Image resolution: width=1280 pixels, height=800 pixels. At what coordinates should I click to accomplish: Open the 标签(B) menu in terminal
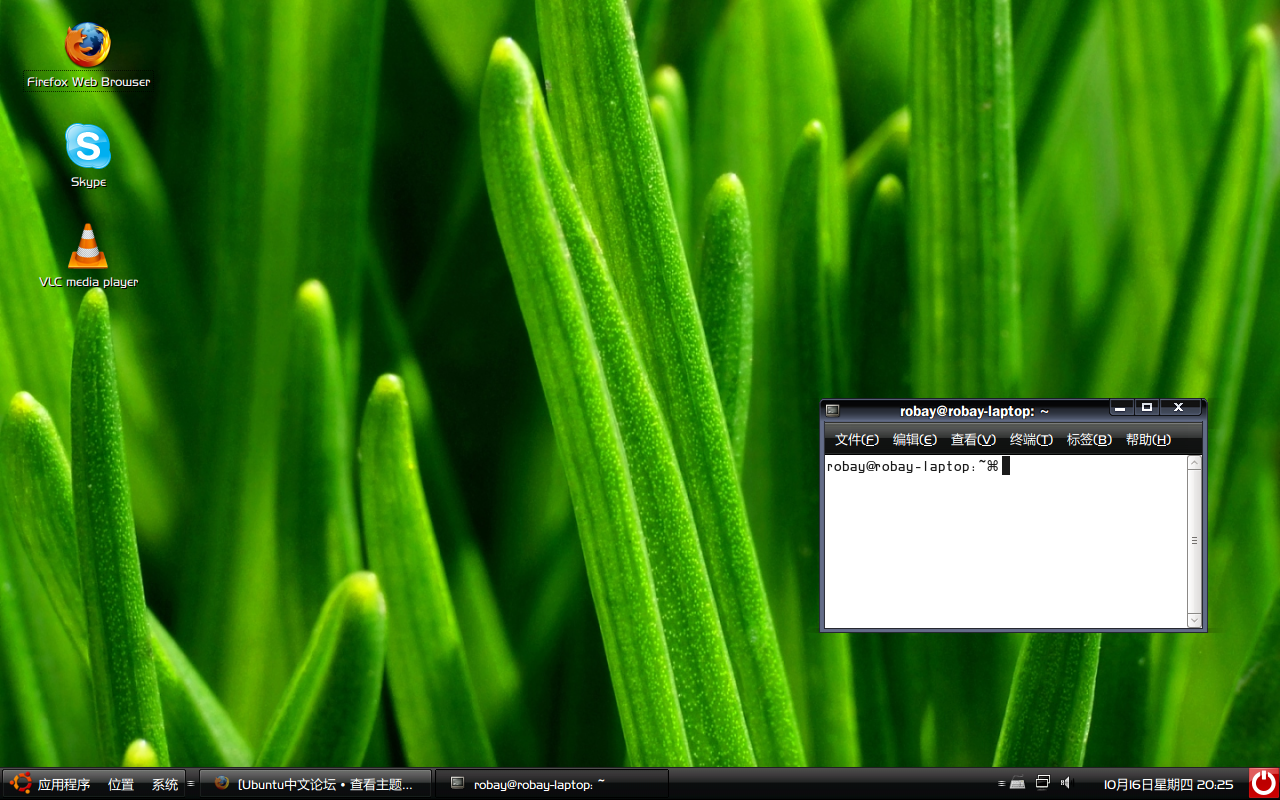click(1089, 440)
